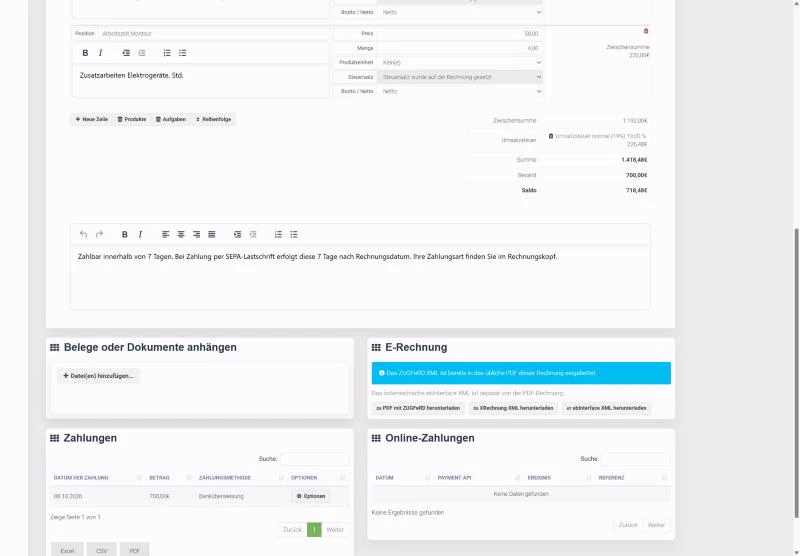Increase indent in the payment terms editor
The image size is (800, 556).
pyautogui.click(x=237, y=234)
